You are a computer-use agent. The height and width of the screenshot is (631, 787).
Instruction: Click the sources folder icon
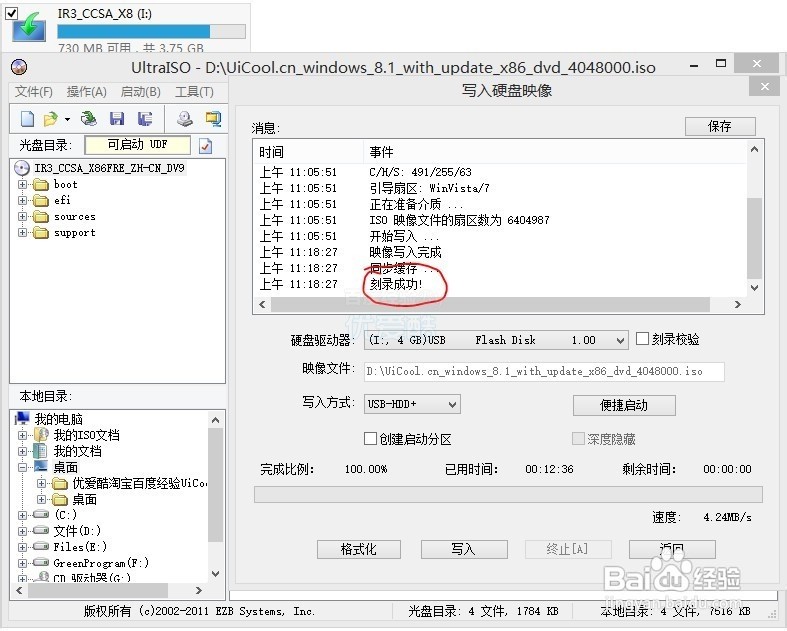[41, 217]
